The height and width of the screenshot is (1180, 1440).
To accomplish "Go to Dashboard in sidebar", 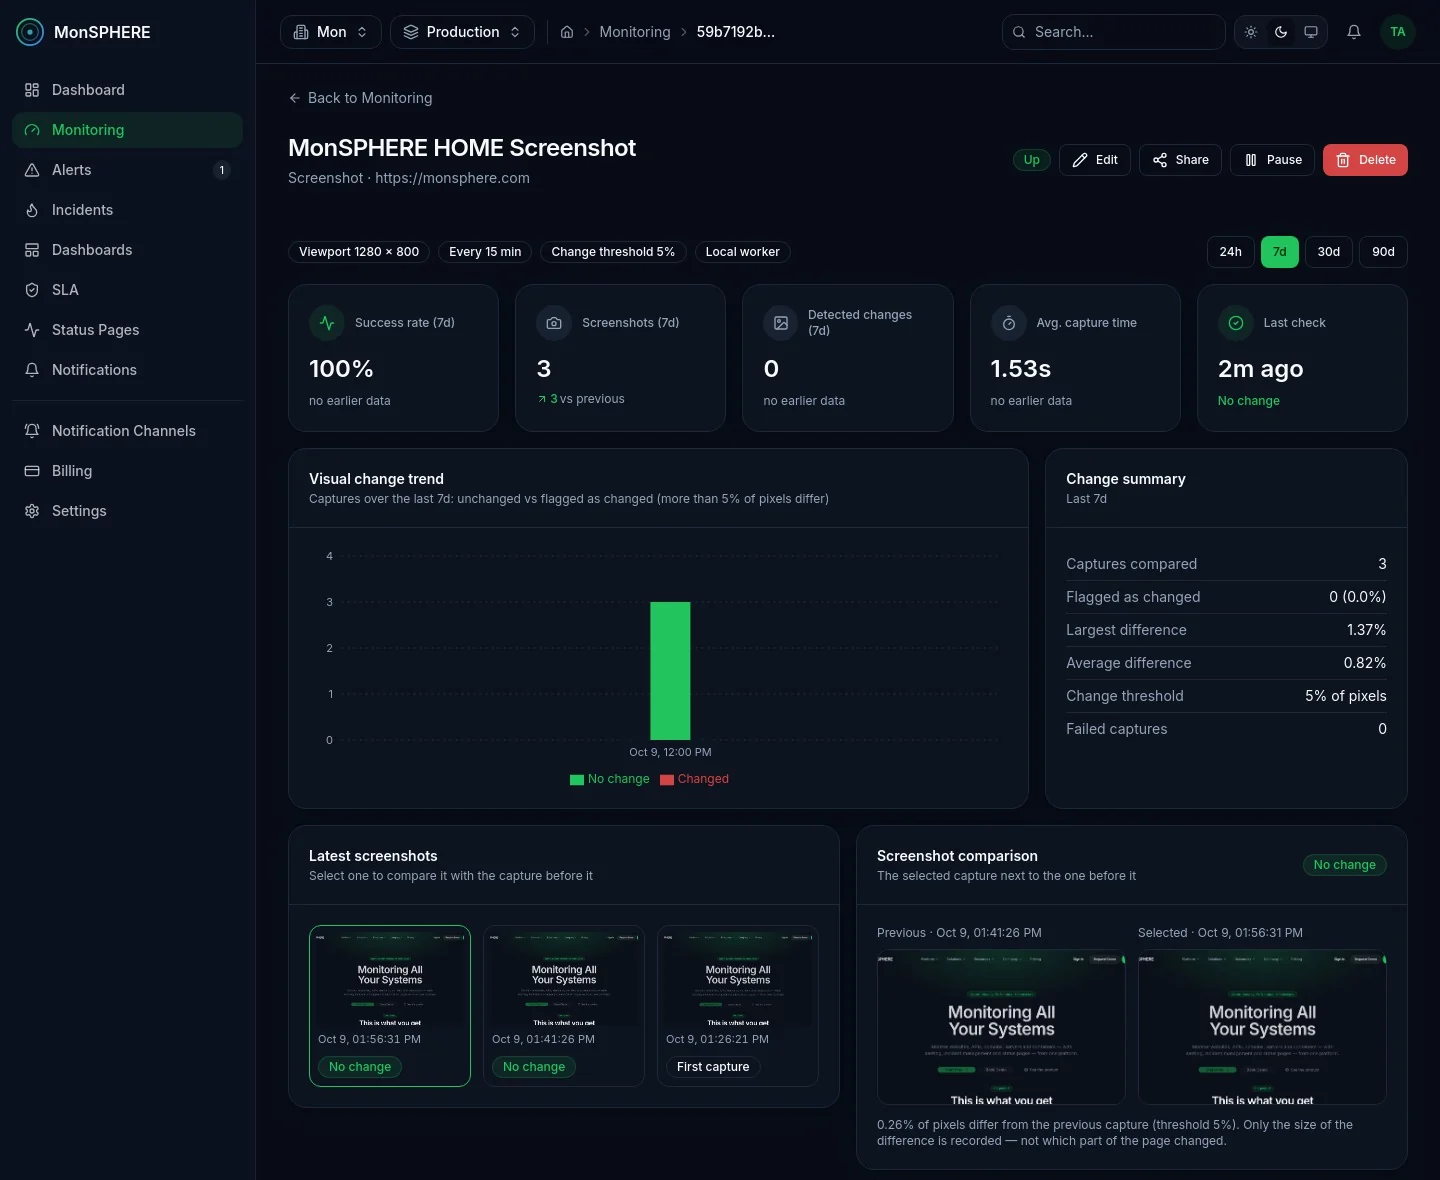I will pyautogui.click(x=127, y=90).
